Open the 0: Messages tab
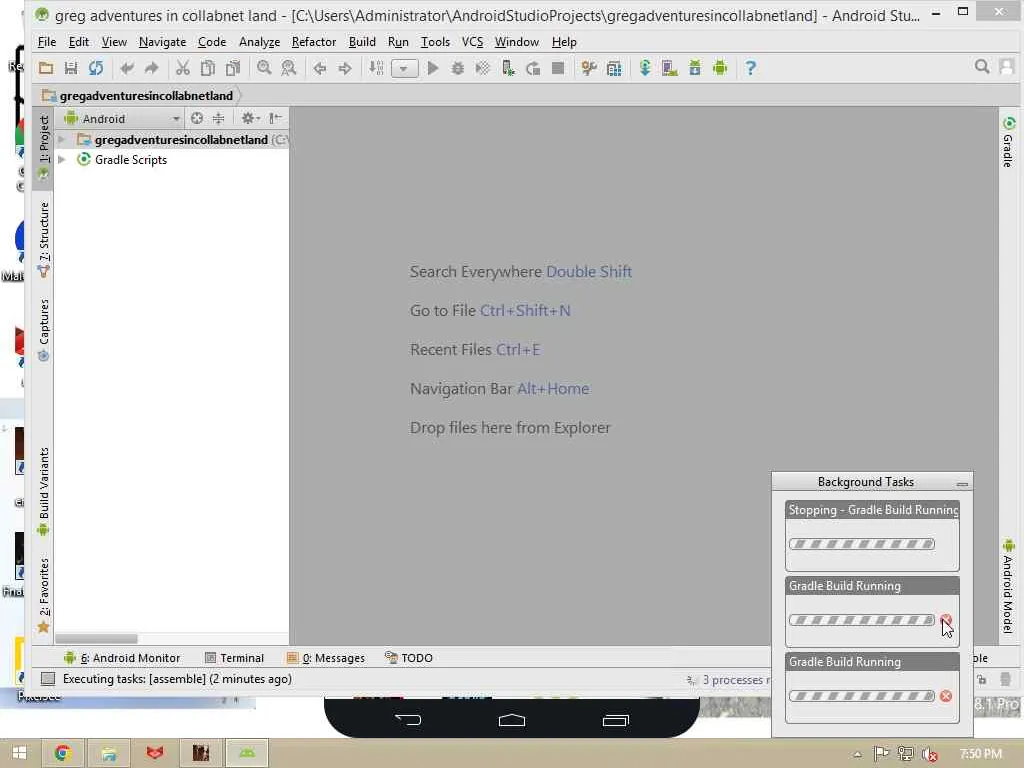The image size is (1024, 768). tap(326, 658)
